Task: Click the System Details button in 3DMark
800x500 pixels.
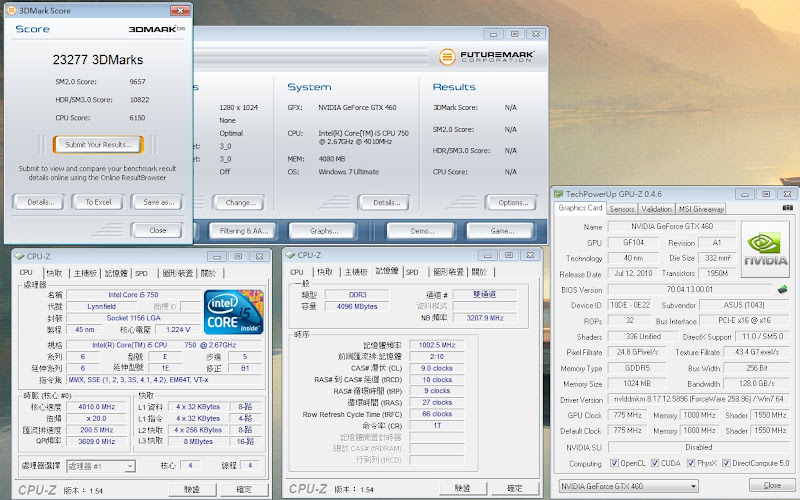Action: [x=384, y=203]
